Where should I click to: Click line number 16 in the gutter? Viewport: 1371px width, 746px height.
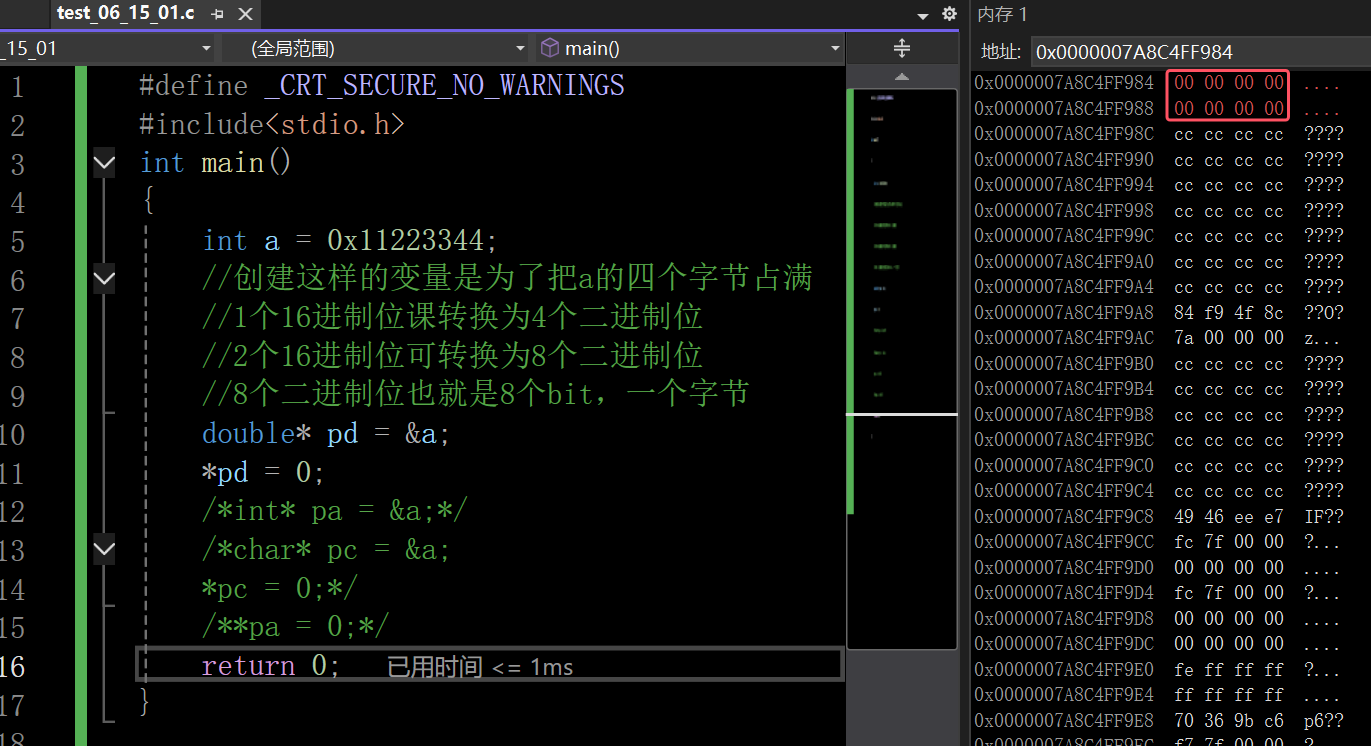click(x=12, y=667)
